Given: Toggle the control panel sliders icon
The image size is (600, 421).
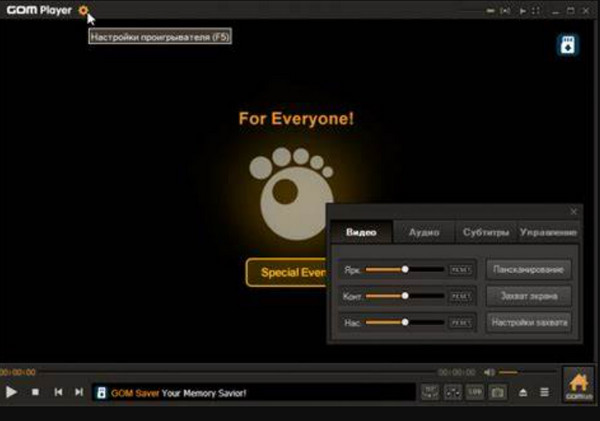Looking at the screenshot, I should (x=453, y=392).
